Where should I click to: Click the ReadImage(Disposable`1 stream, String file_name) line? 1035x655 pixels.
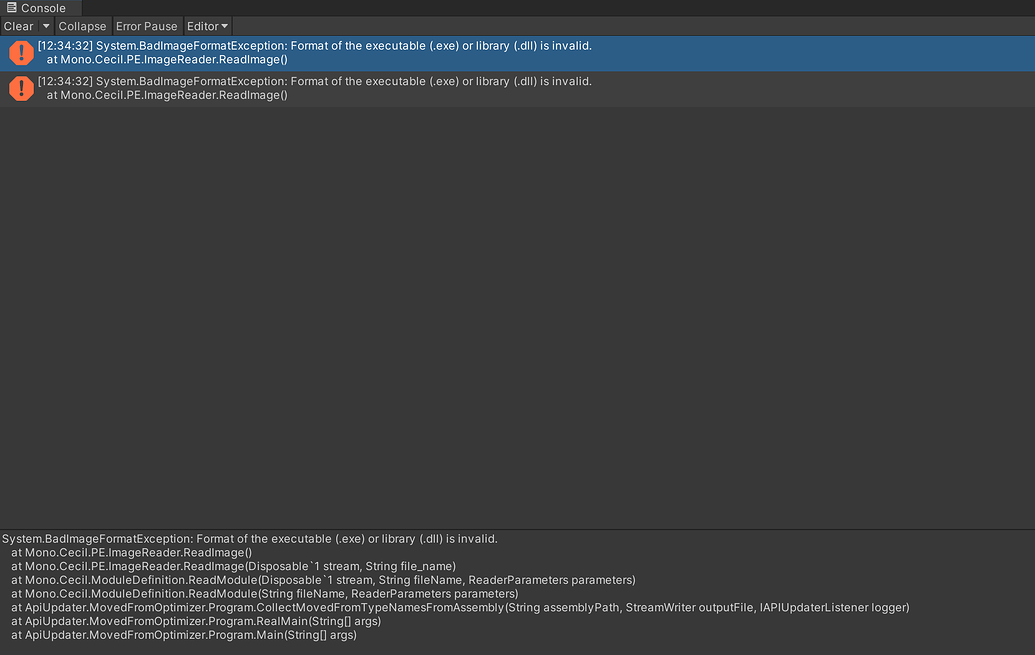[233, 566]
